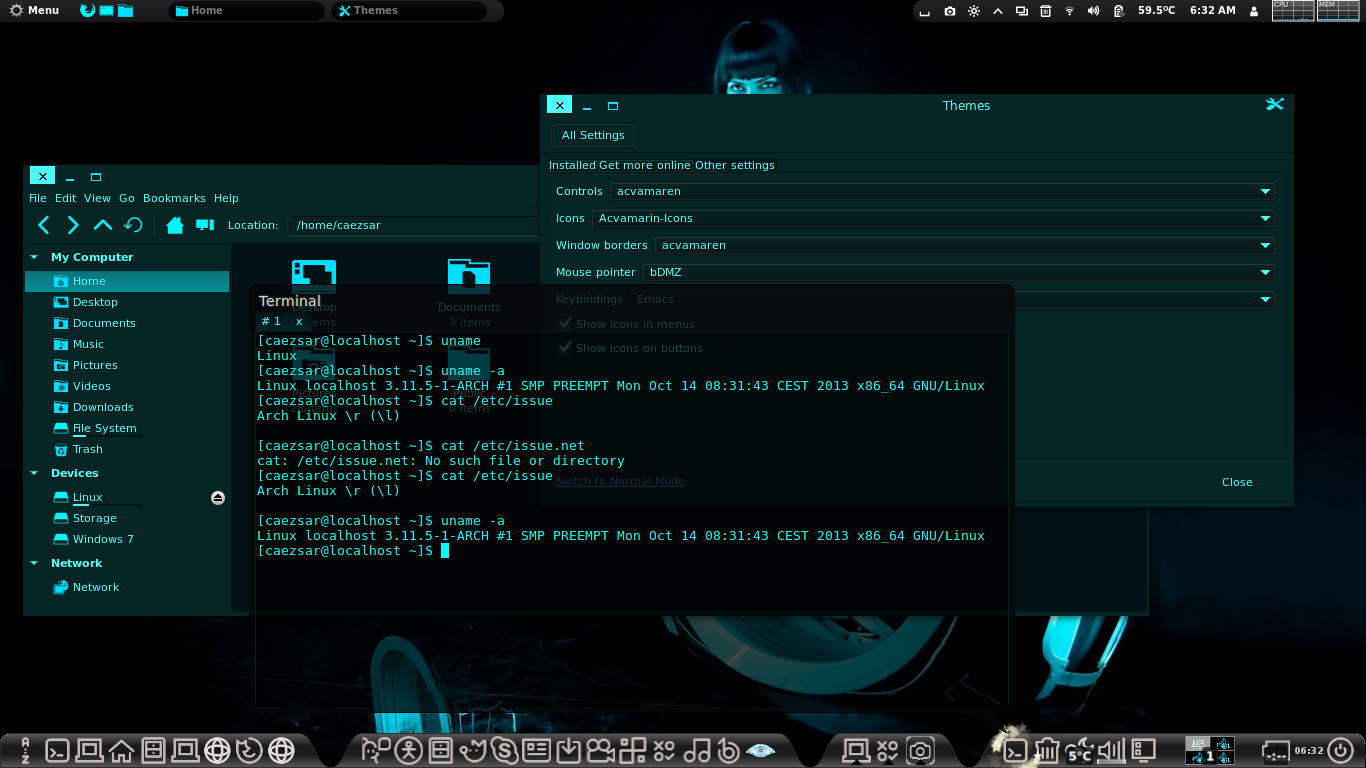Open the Wi-Fi network applet
The height and width of the screenshot is (768, 1366).
click(1069, 11)
